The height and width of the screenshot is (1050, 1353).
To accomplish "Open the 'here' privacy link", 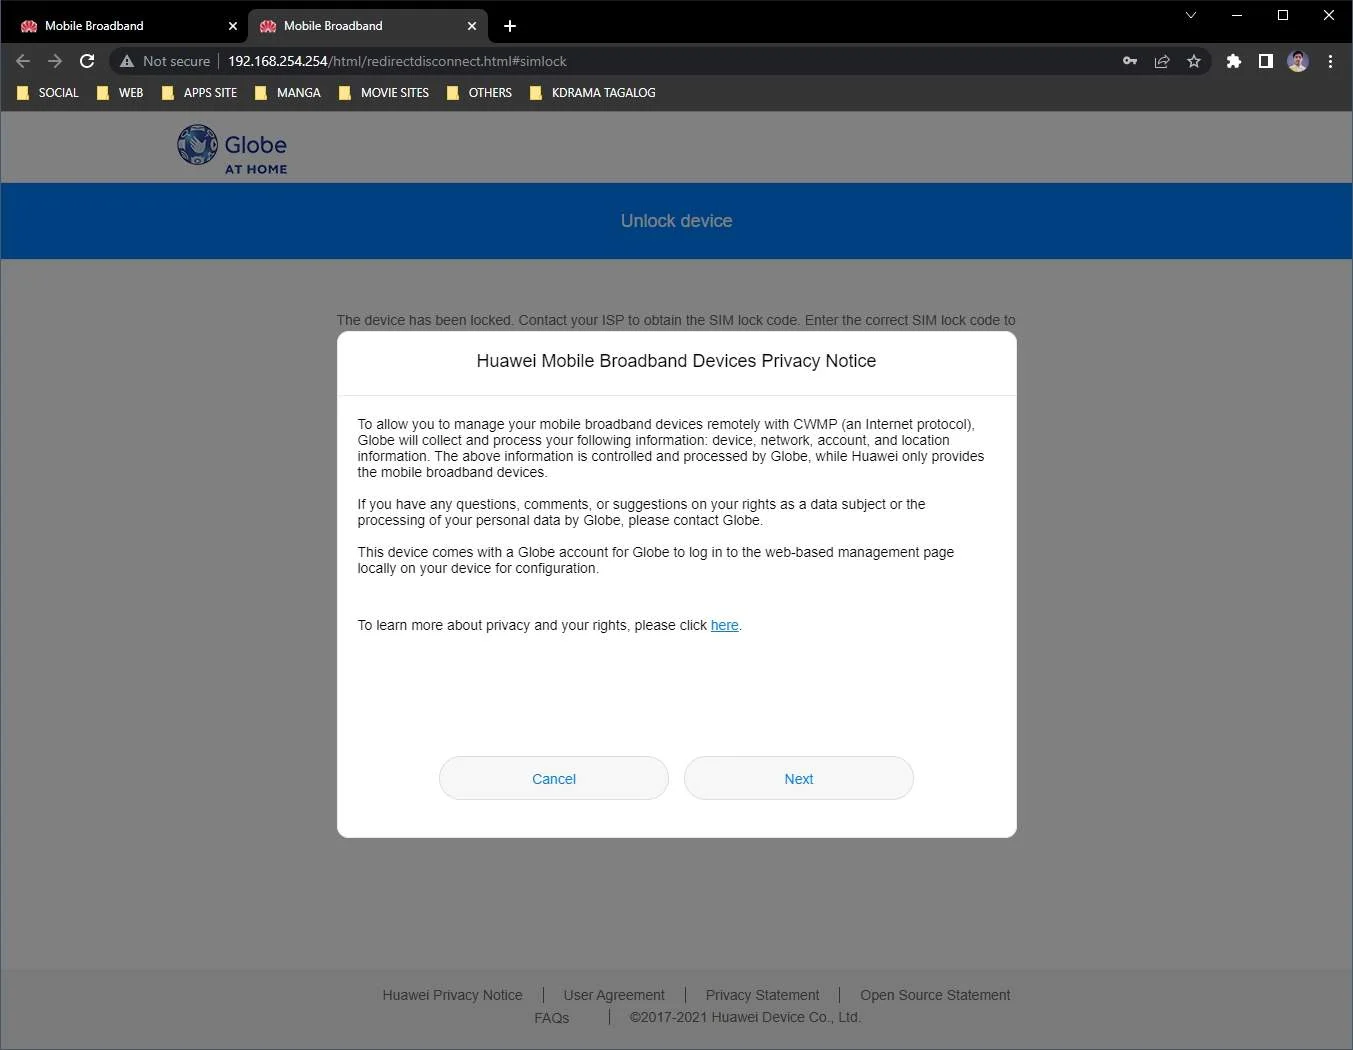I will click(724, 625).
